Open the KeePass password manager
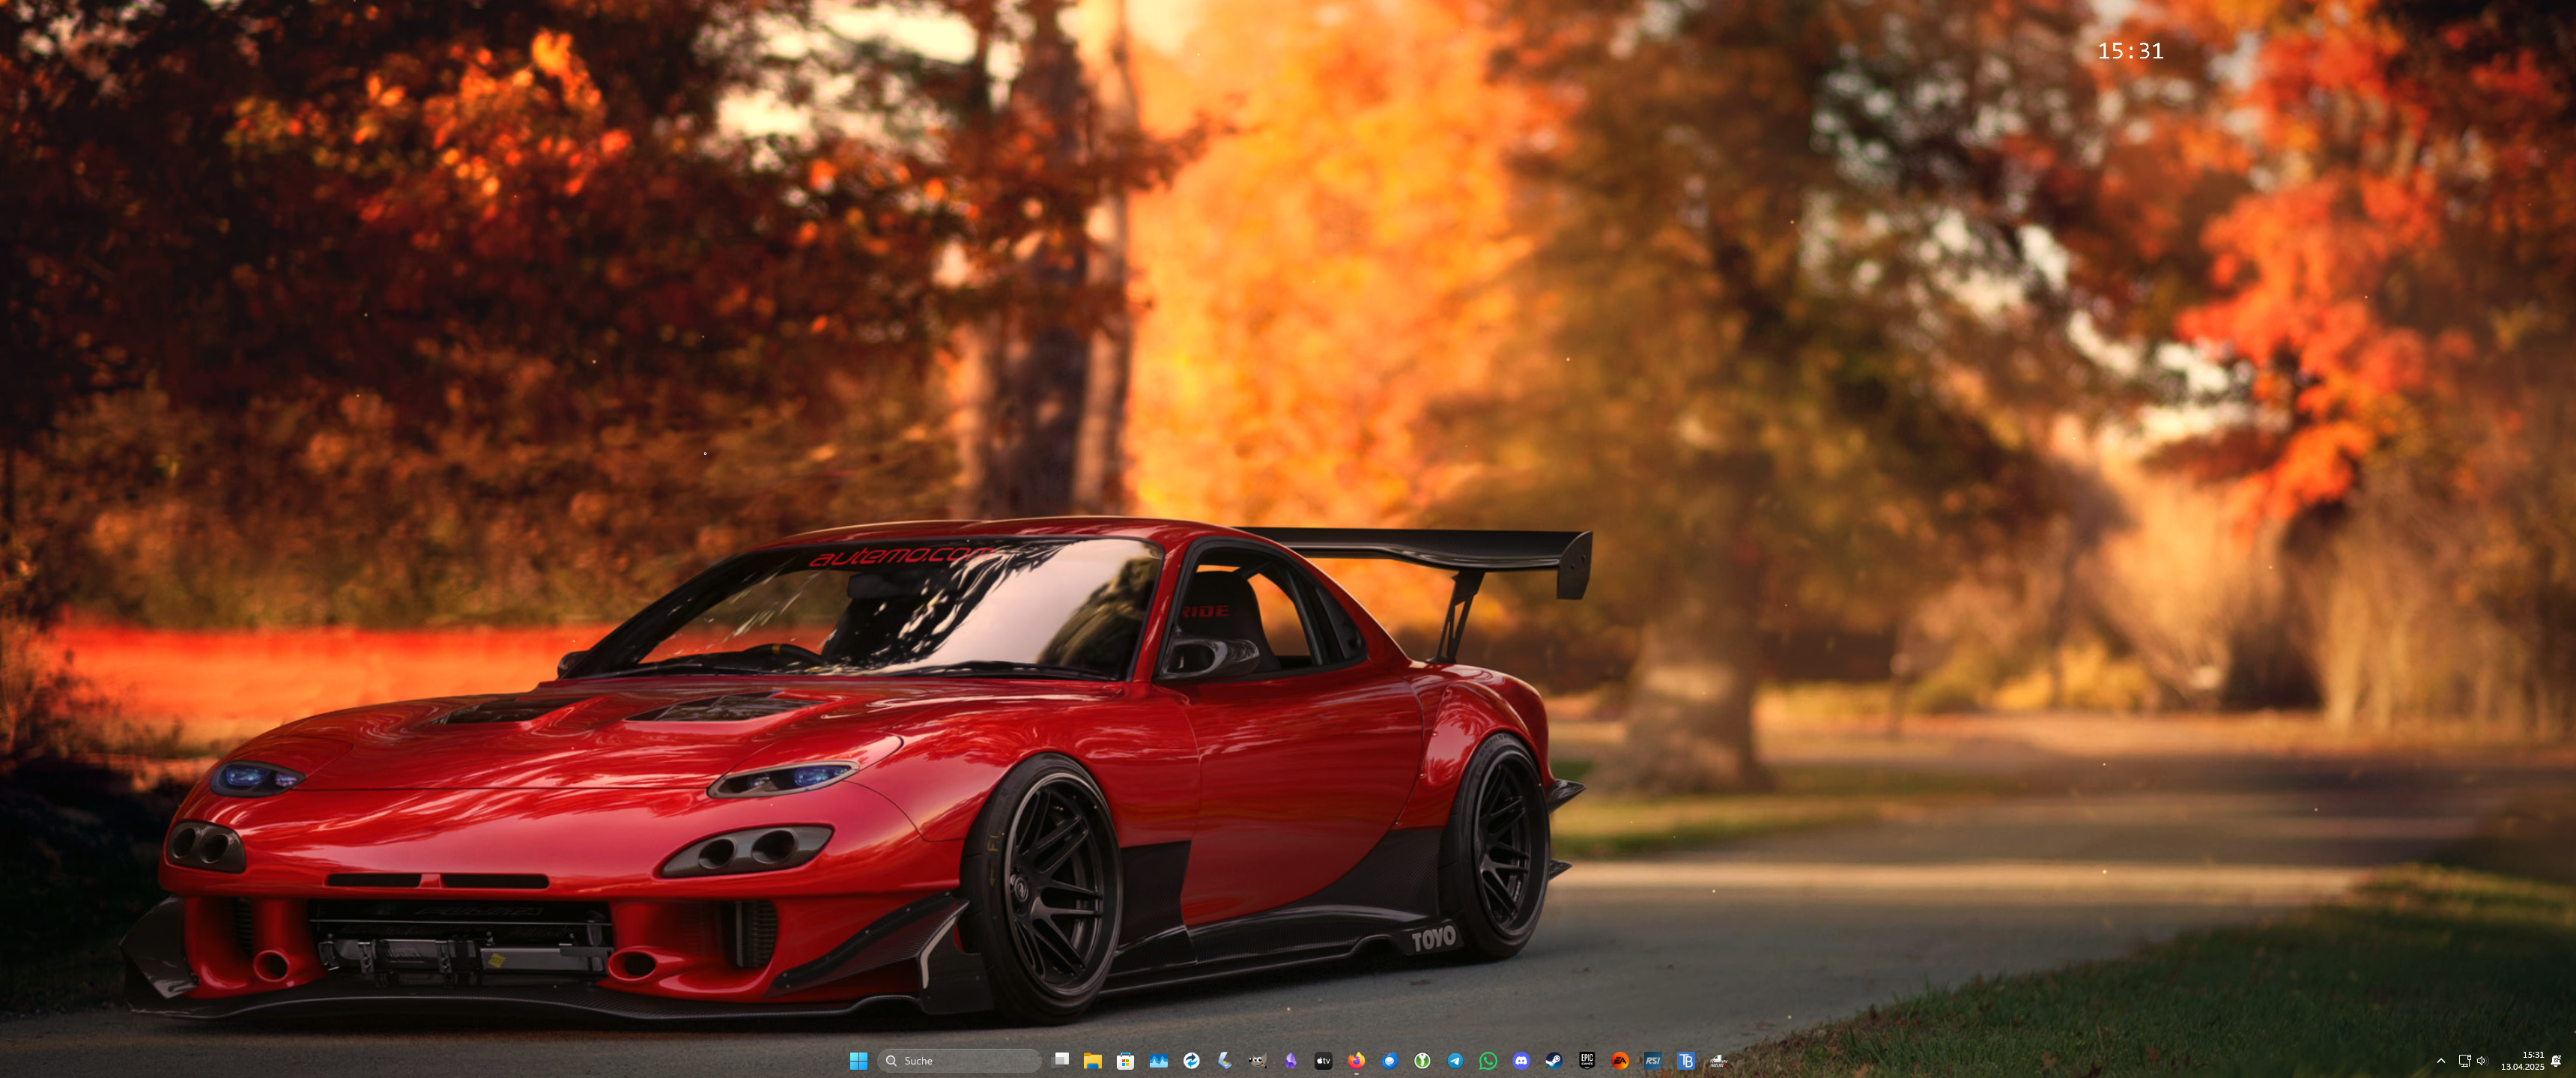Viewport: 2576px width, 1078px height. click(1423, 1062)
